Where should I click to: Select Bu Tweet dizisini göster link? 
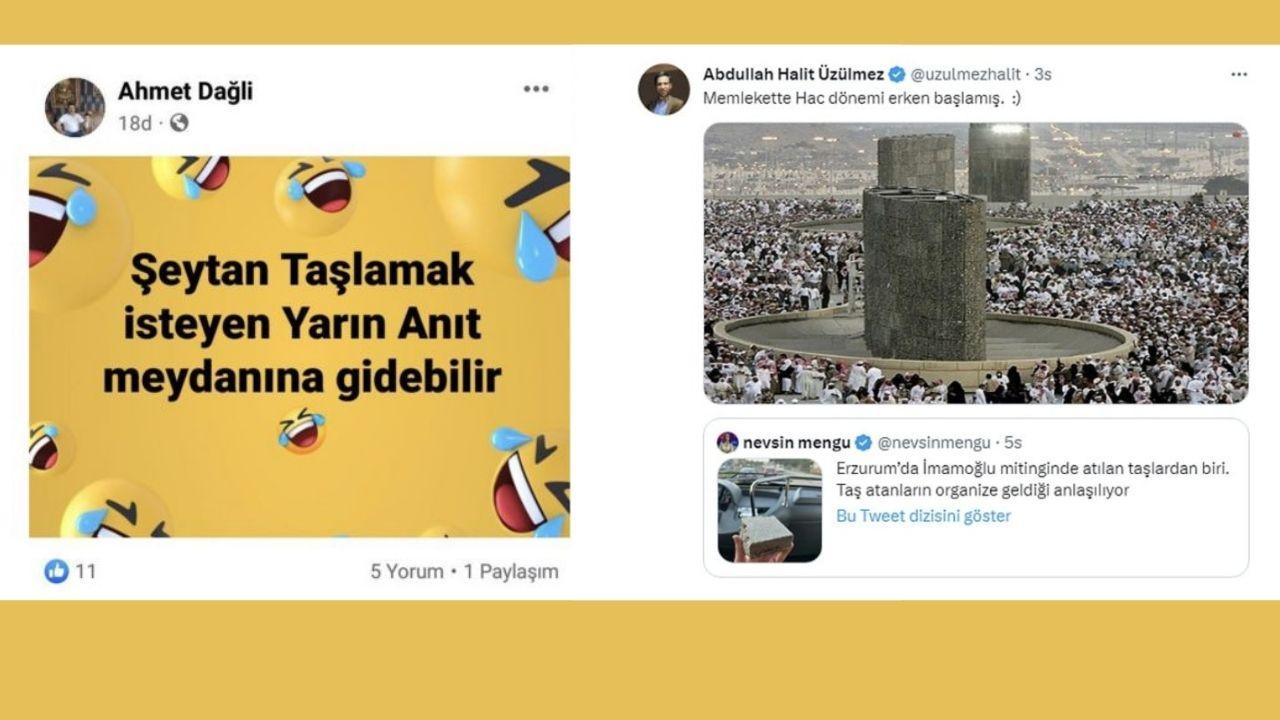923,516
